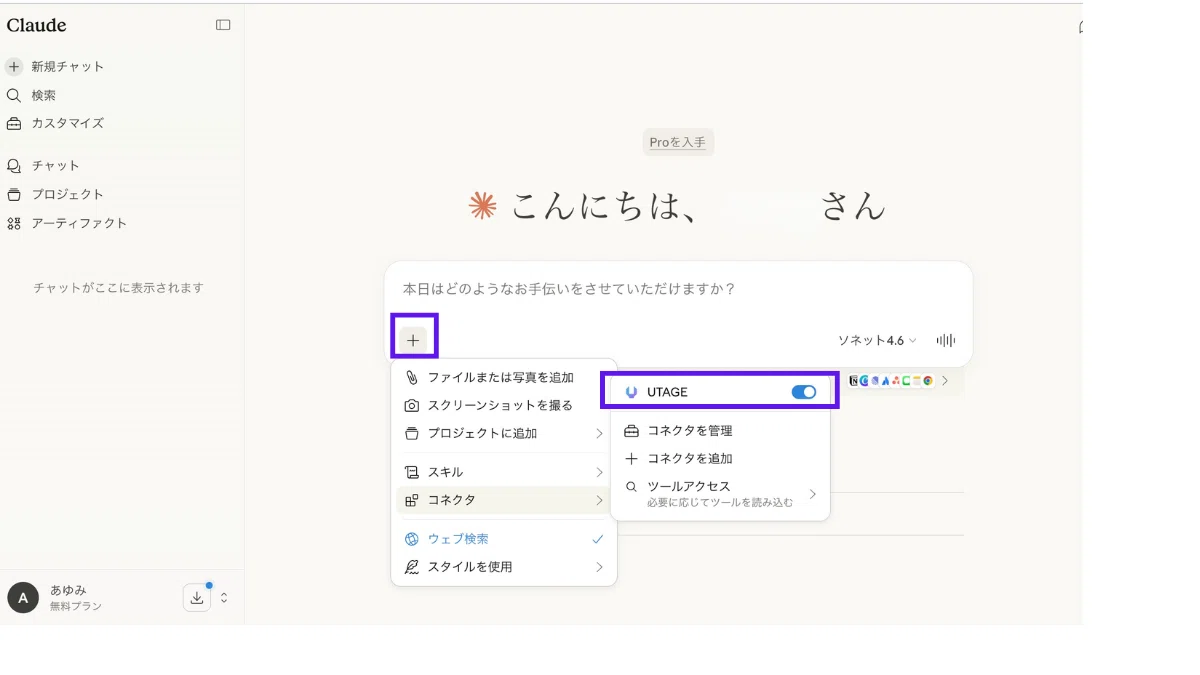Screen dimensions: 1200x675
Task: Click the plus icon beside 新規チャット
Action: pos(14,67)
